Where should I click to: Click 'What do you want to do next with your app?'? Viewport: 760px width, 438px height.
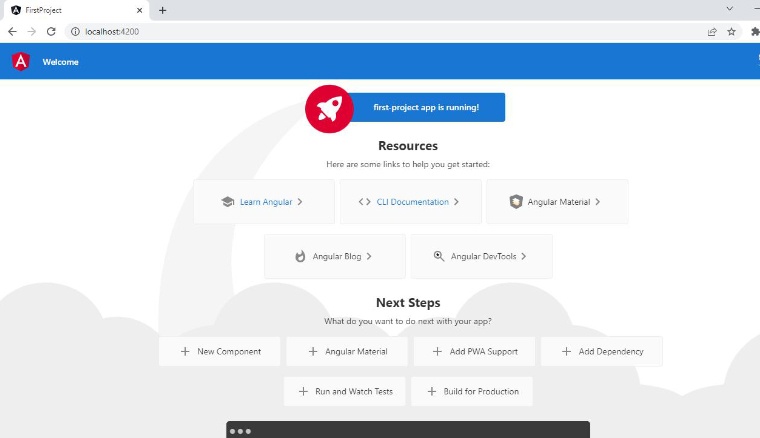408,321
